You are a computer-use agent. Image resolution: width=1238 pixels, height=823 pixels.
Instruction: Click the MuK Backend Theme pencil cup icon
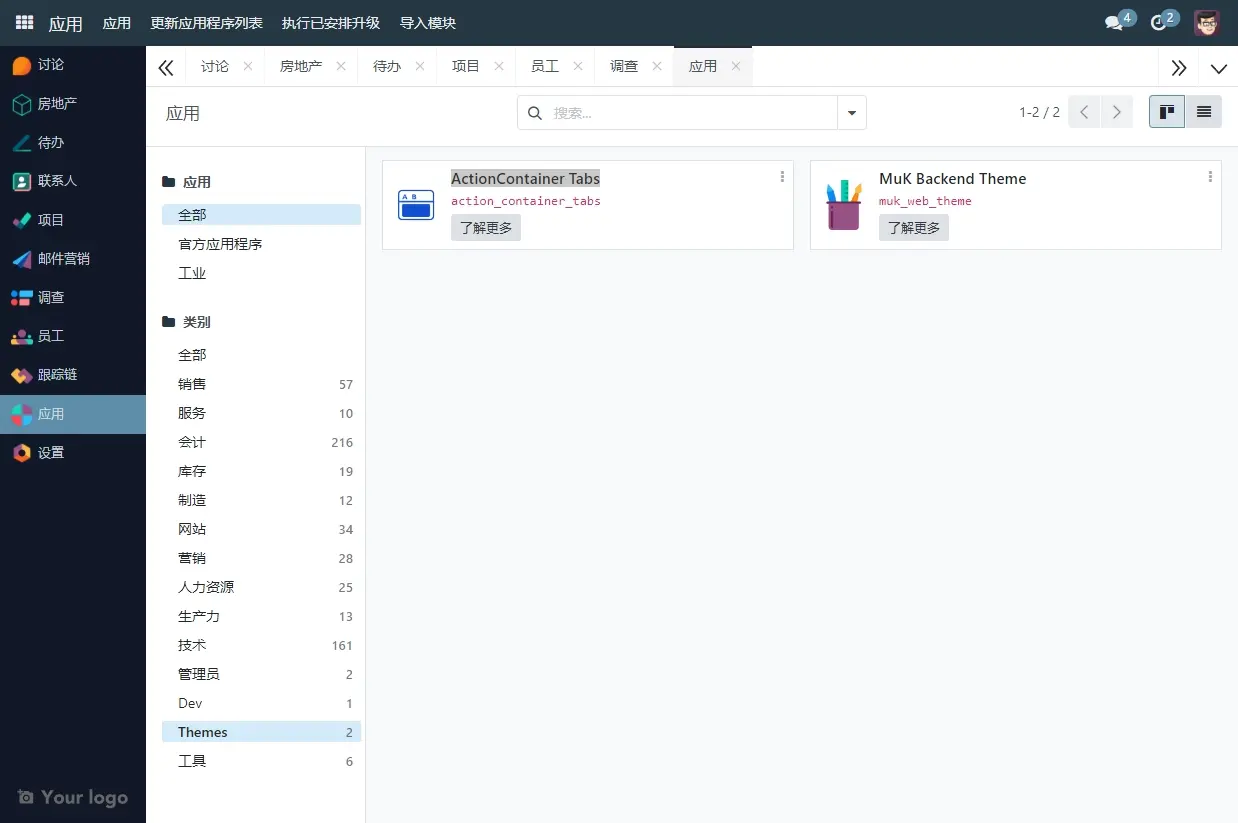tap(844, 205)
